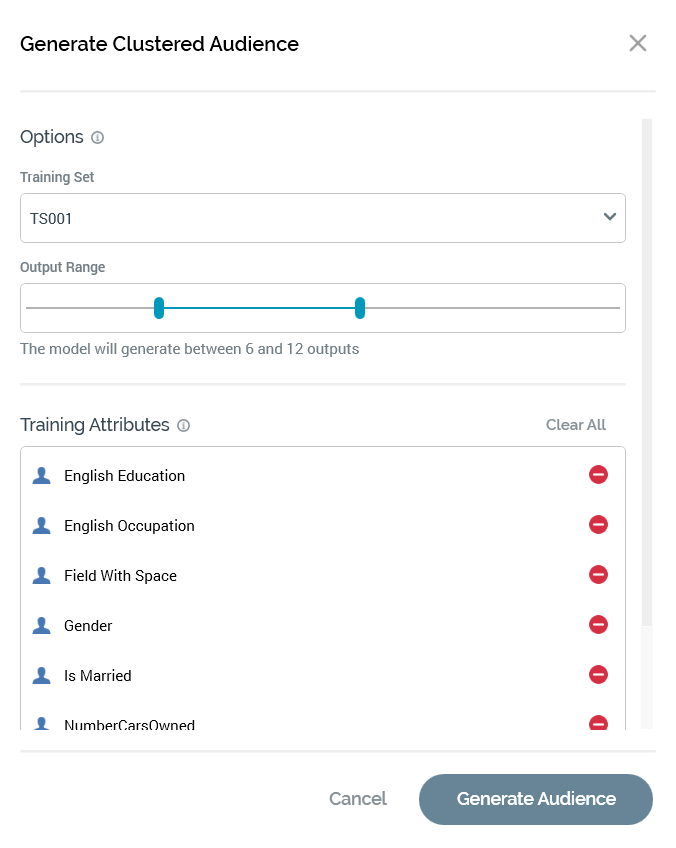Clear All training attributes
Viewport: 676px width, 848px height.
click(x=576, y=425)
